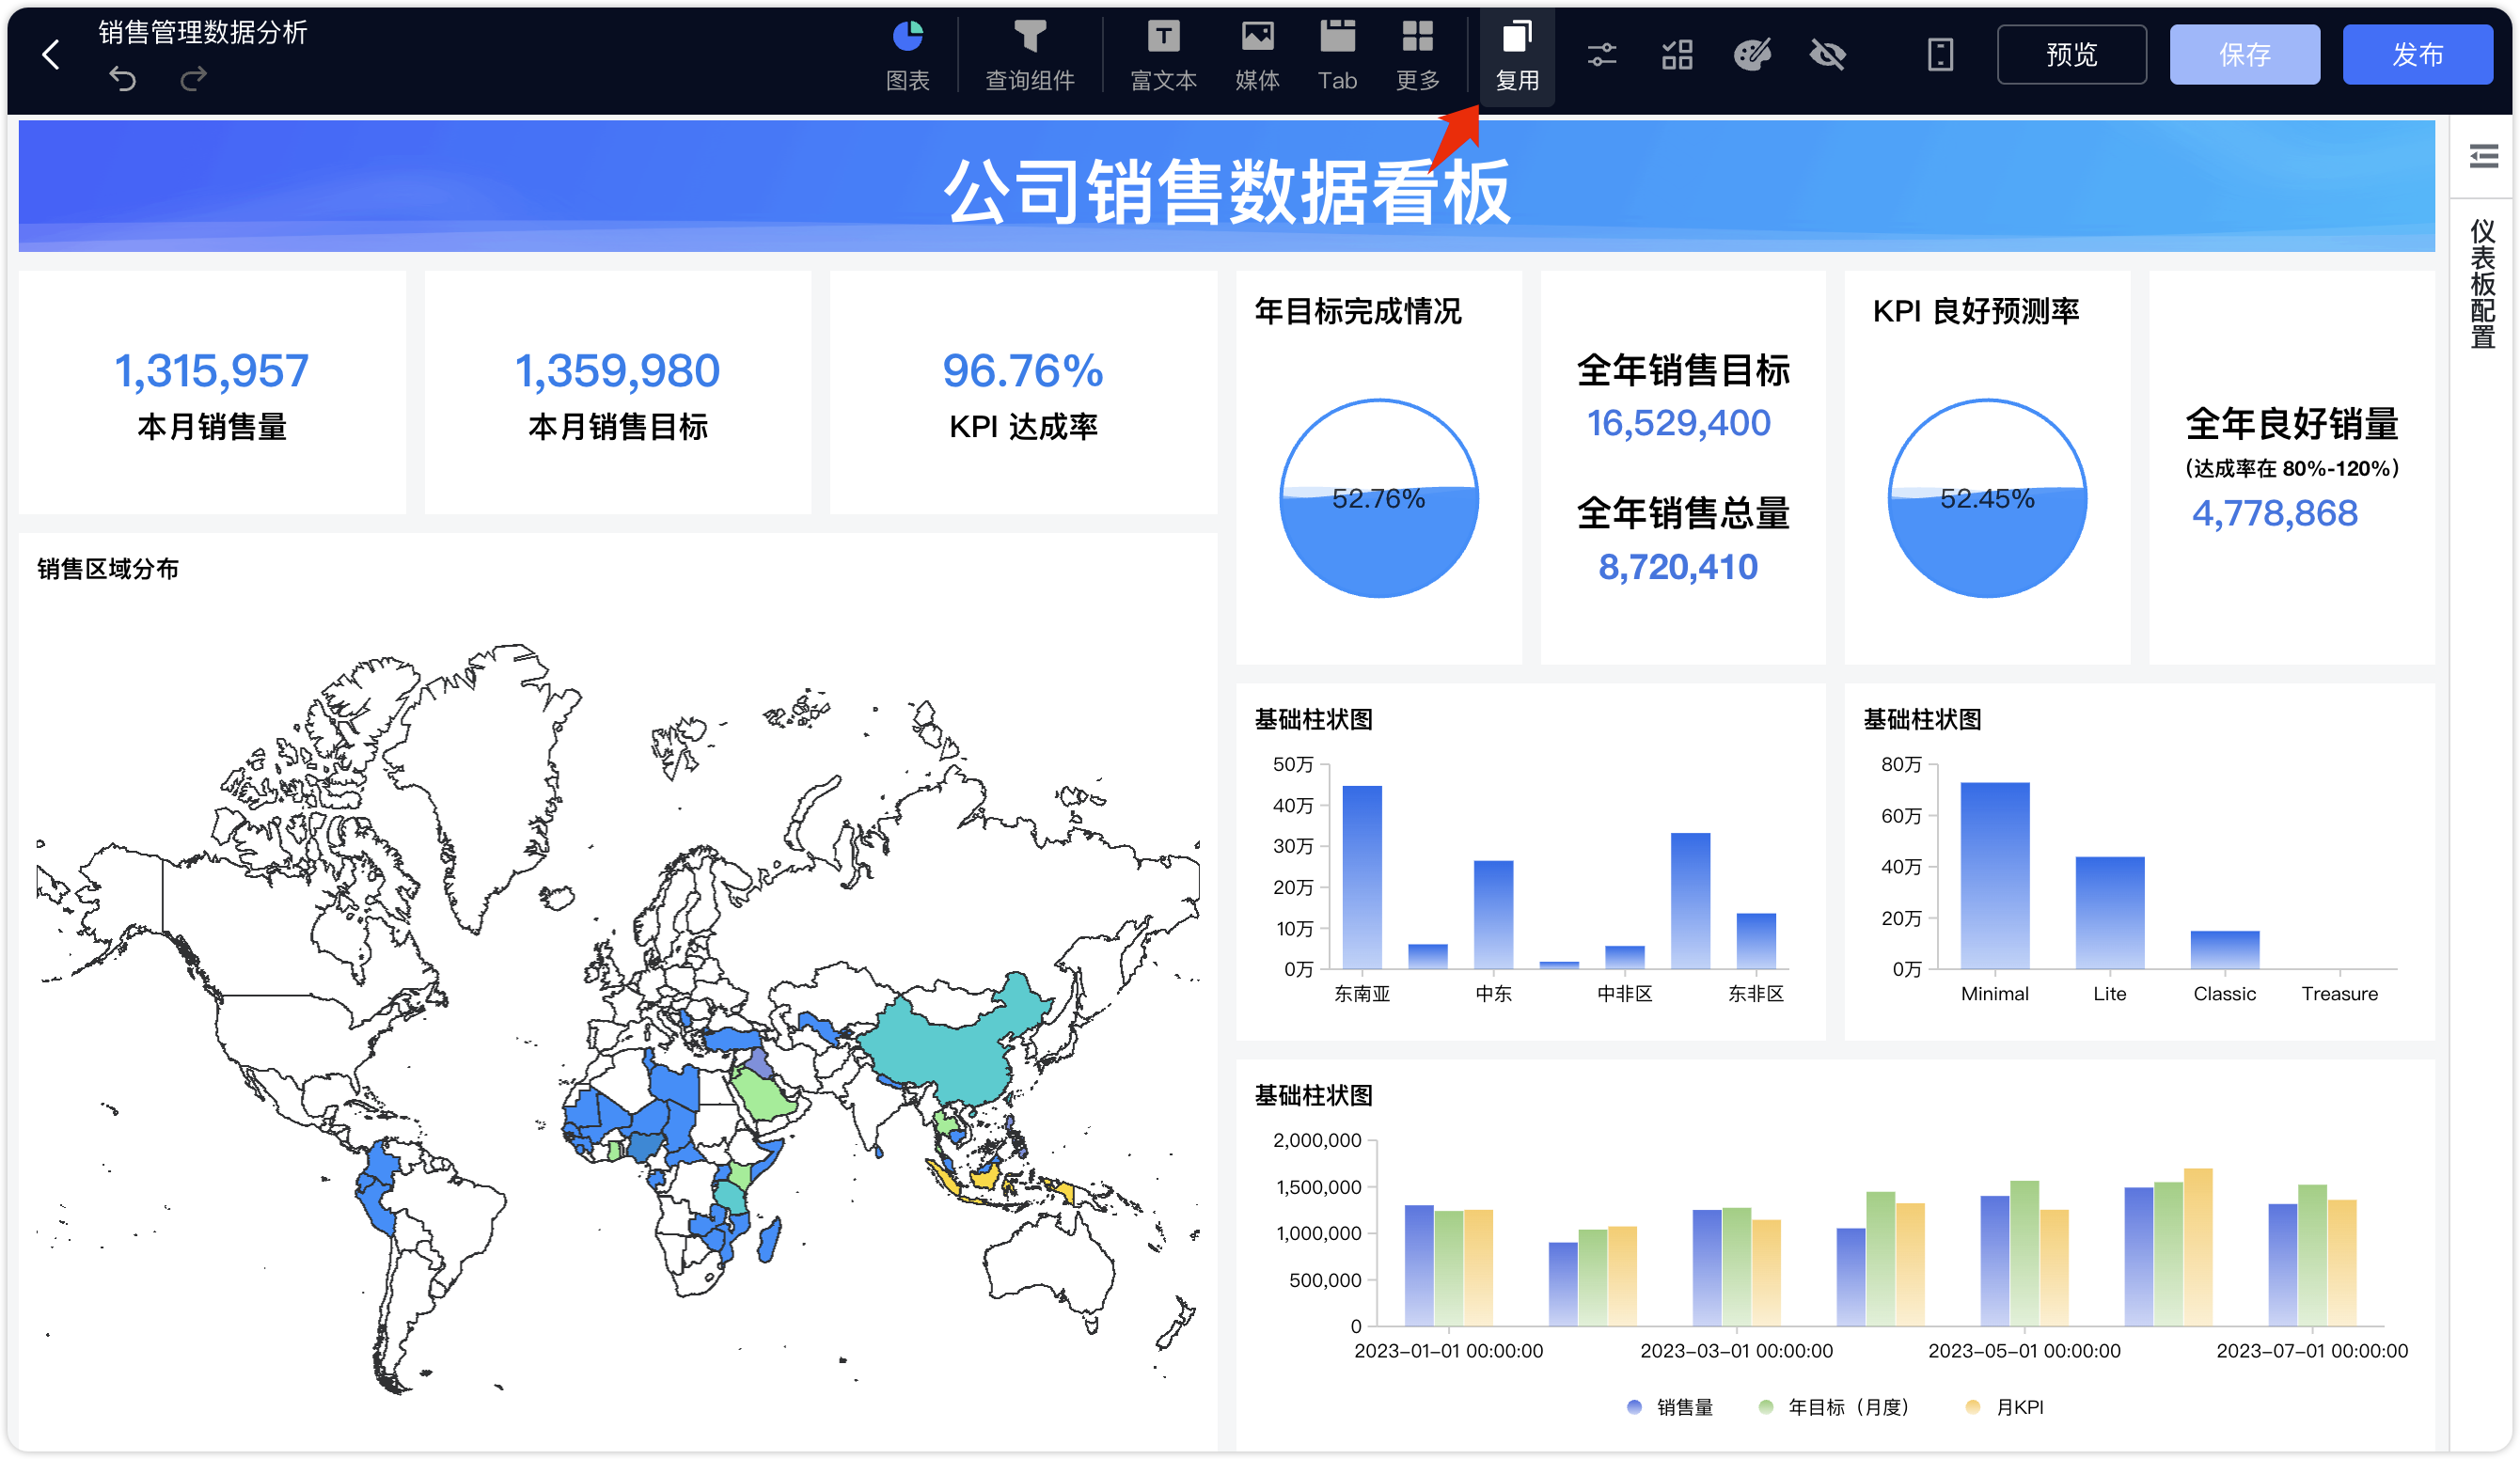Click the 复用 reuse tool
Image resolution: width=2520 pixels, height=1459 pixels.
(x=1516, y=55)
